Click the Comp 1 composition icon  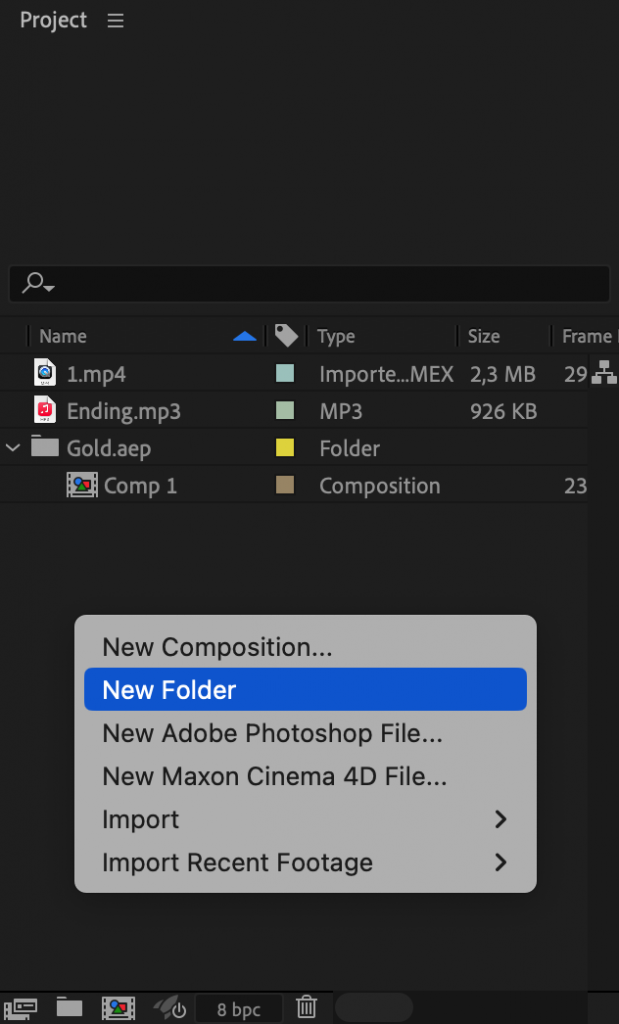click(x=82, y=485)
